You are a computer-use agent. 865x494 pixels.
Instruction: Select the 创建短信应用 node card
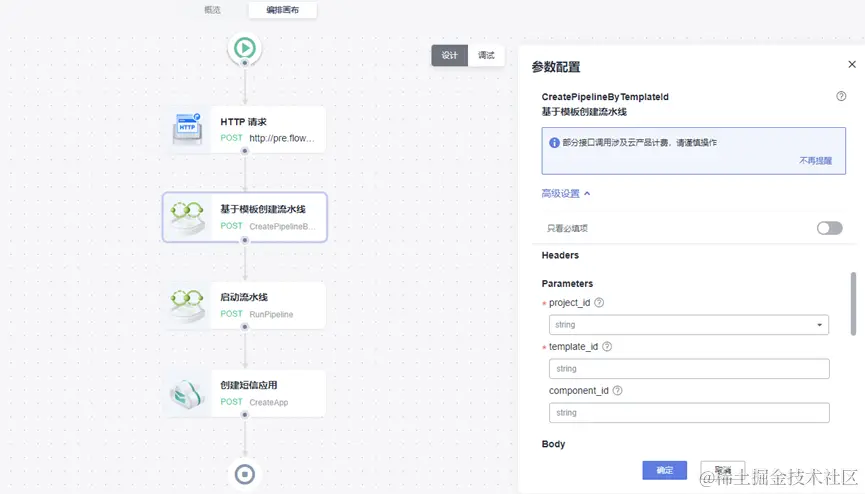tap(244, 393)
